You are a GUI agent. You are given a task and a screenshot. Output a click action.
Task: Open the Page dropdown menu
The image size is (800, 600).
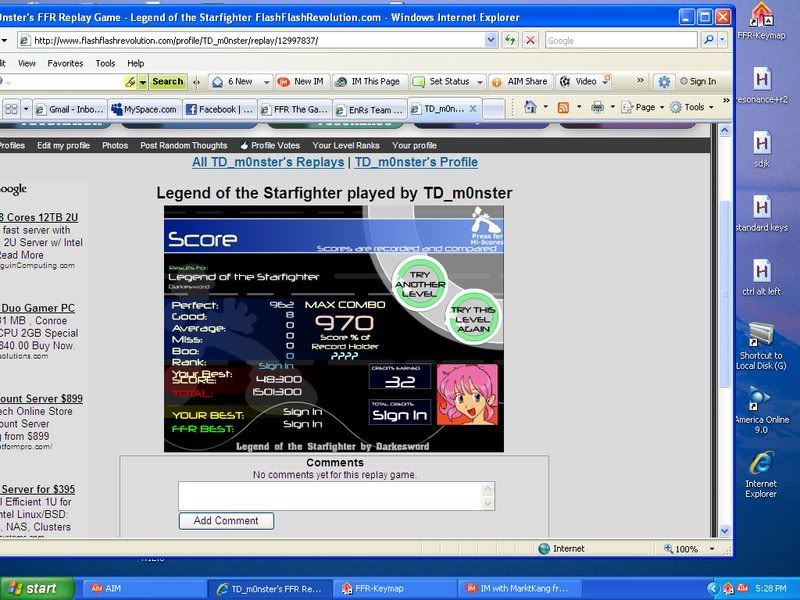pos(643,107)
